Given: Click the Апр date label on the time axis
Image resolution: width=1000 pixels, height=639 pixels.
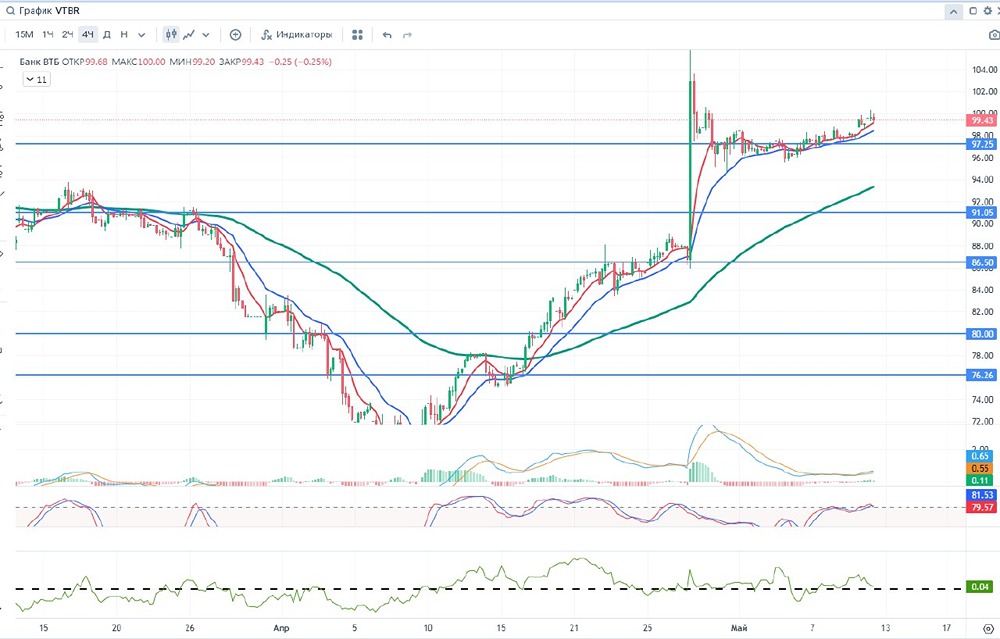Looking at the screenshot, I should pyautogui.click(x=281, y=628).
